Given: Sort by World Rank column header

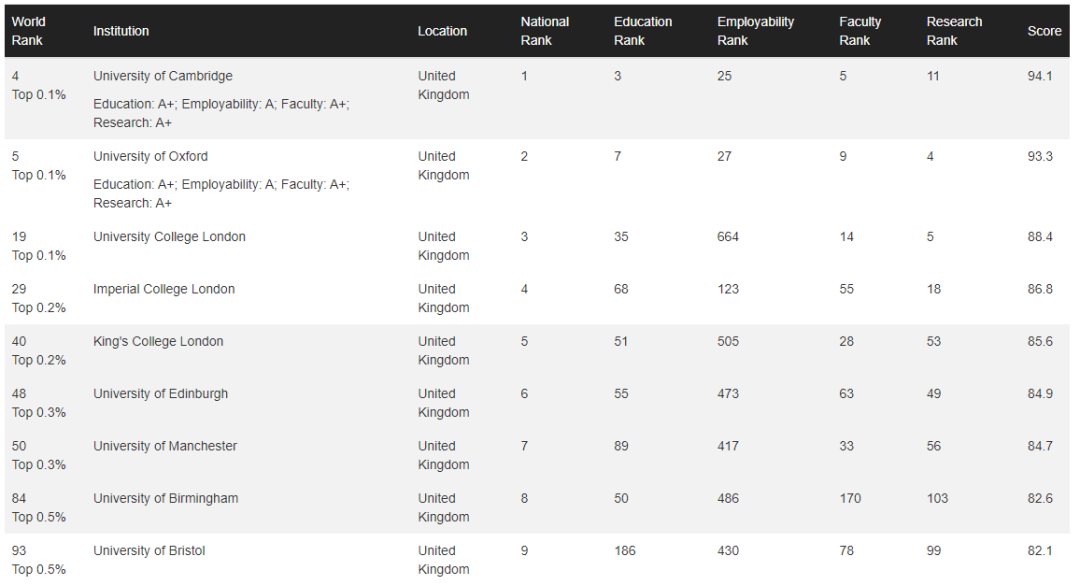Looking at the screenshot, I should click(x=28, y=31).
